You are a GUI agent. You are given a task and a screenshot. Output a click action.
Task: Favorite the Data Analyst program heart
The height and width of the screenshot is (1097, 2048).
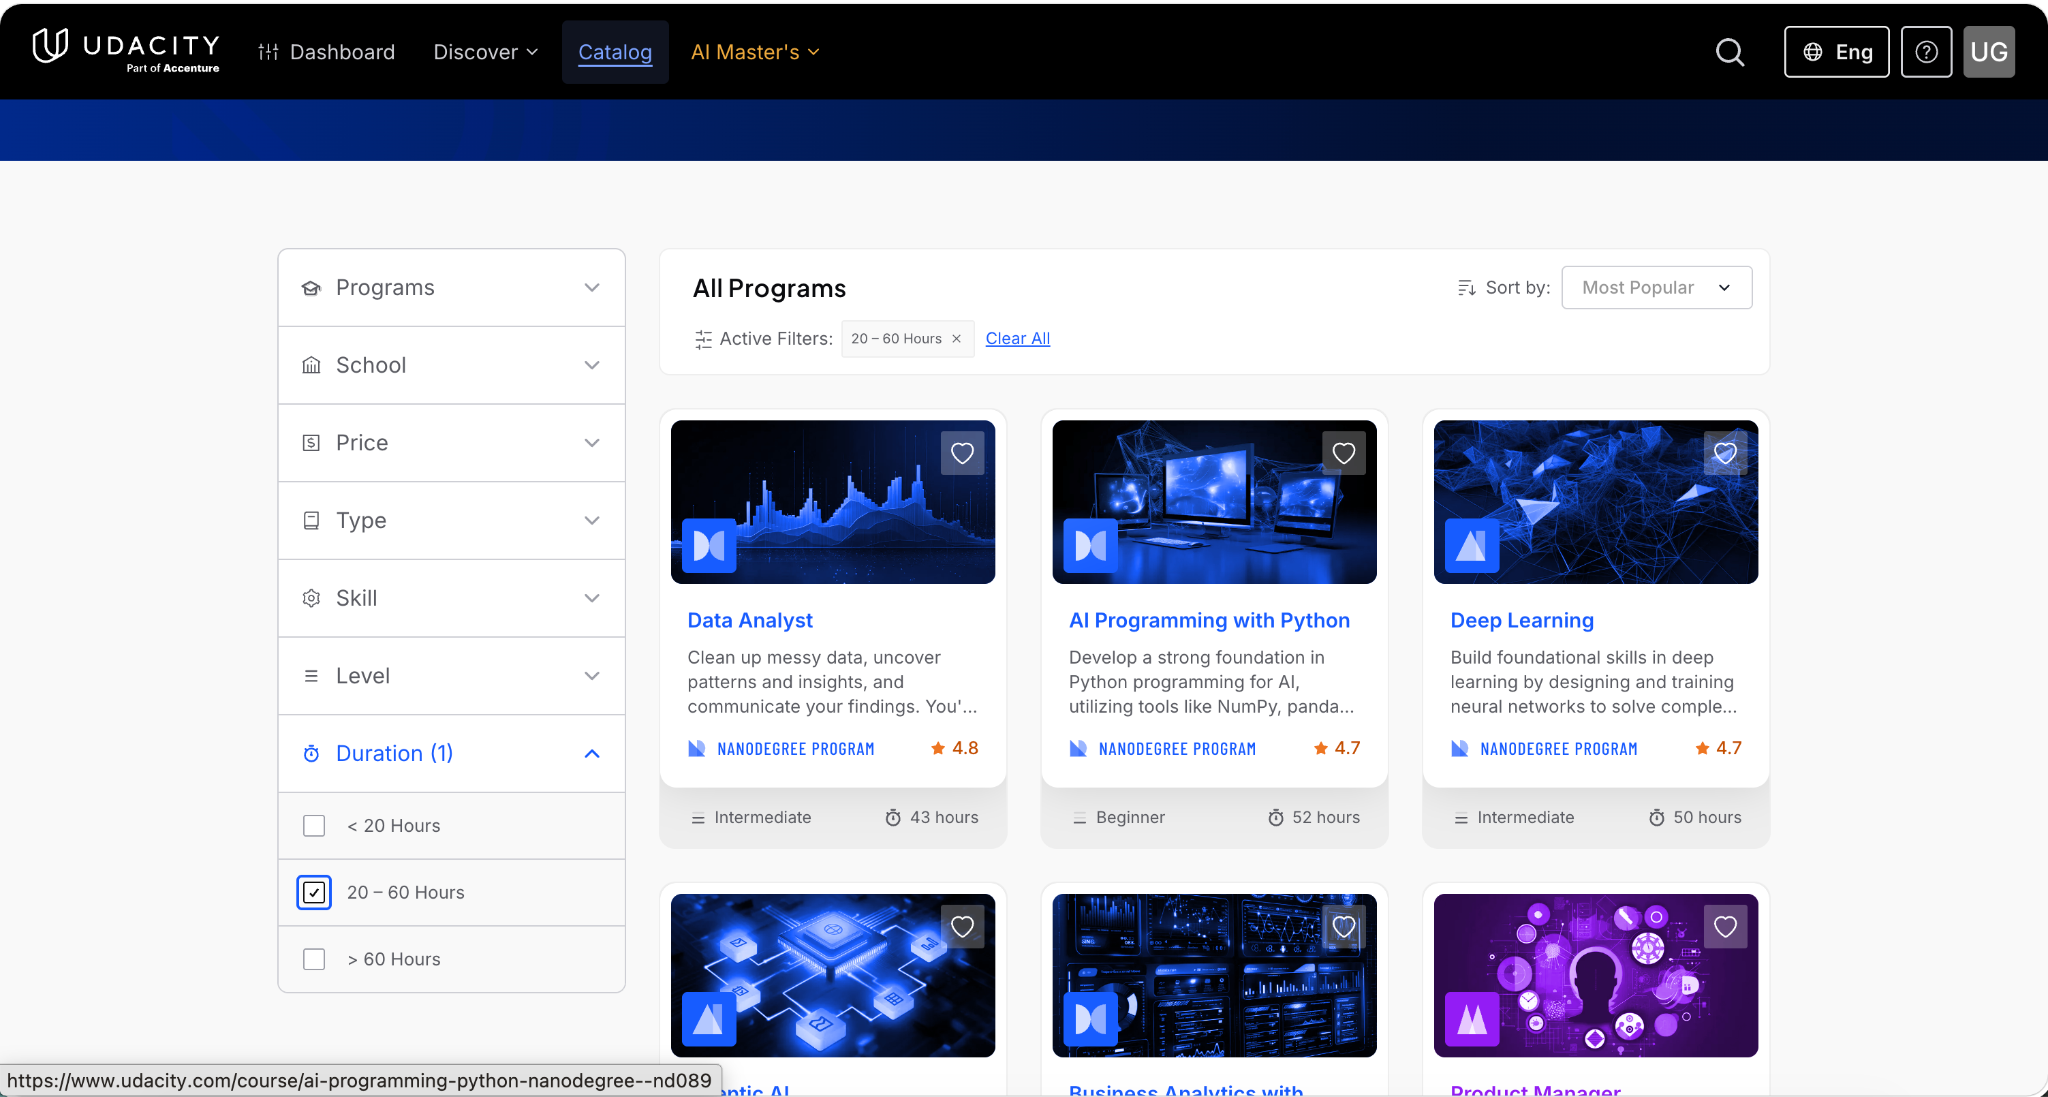(962, 453)
